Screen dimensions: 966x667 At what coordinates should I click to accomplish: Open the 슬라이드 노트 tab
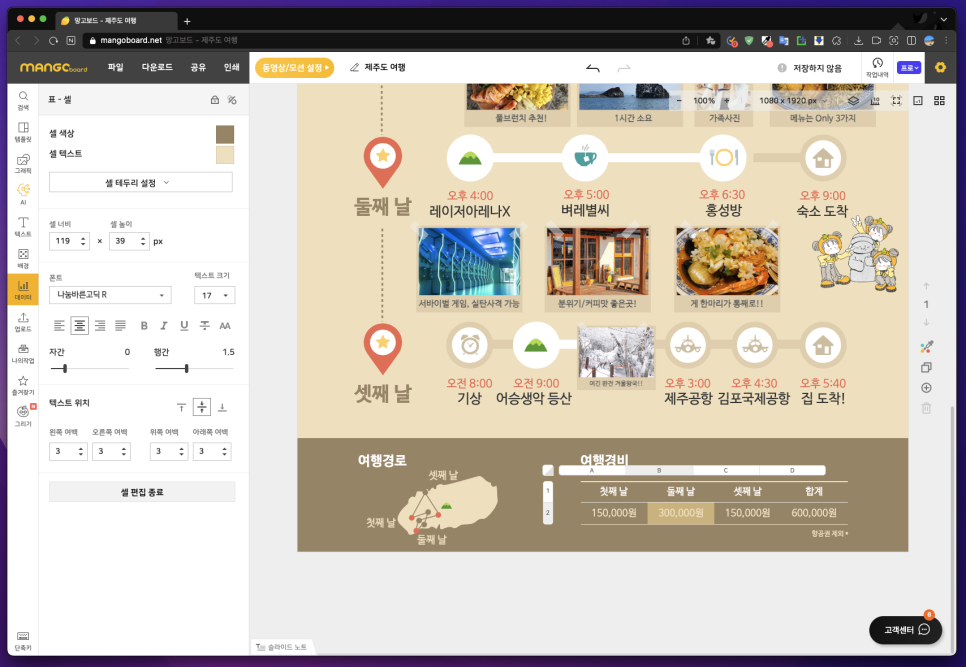(x=282, y=647)
